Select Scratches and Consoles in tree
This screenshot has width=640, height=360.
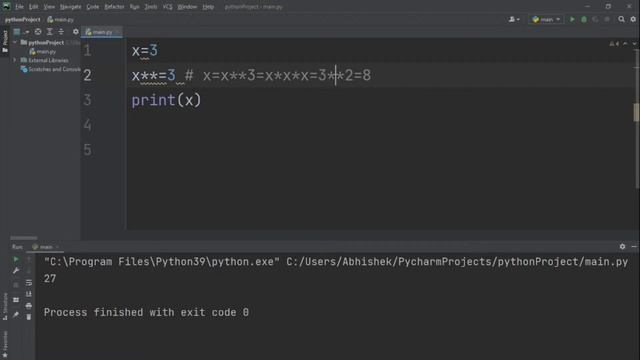click(51, 69)
